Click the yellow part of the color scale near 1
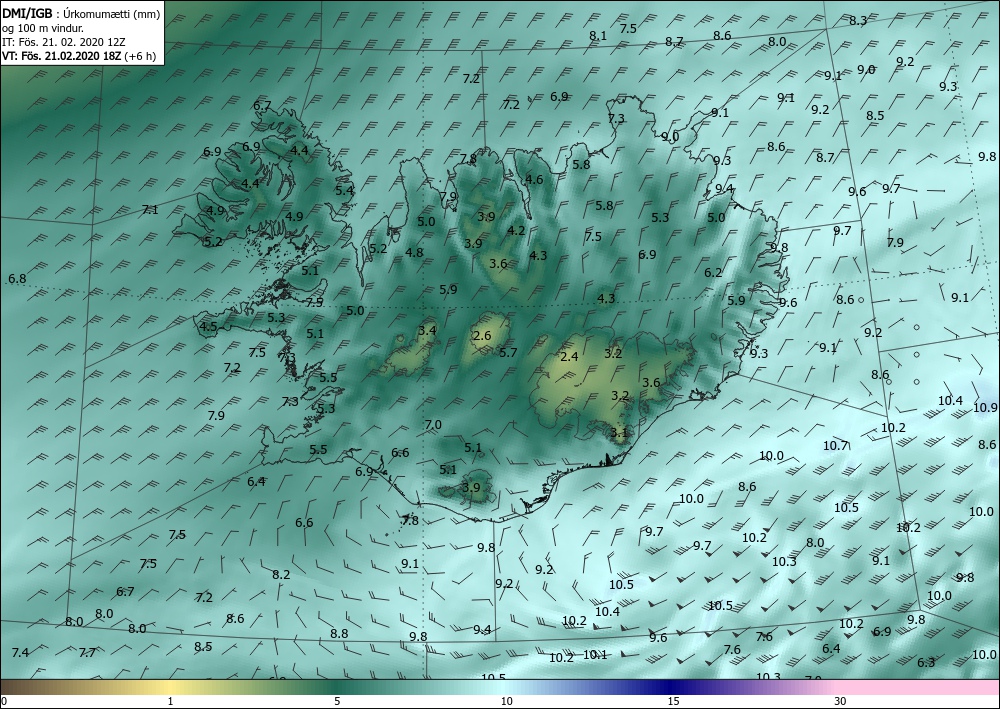This screenshot has width=1000, height=709. [170, 687]
